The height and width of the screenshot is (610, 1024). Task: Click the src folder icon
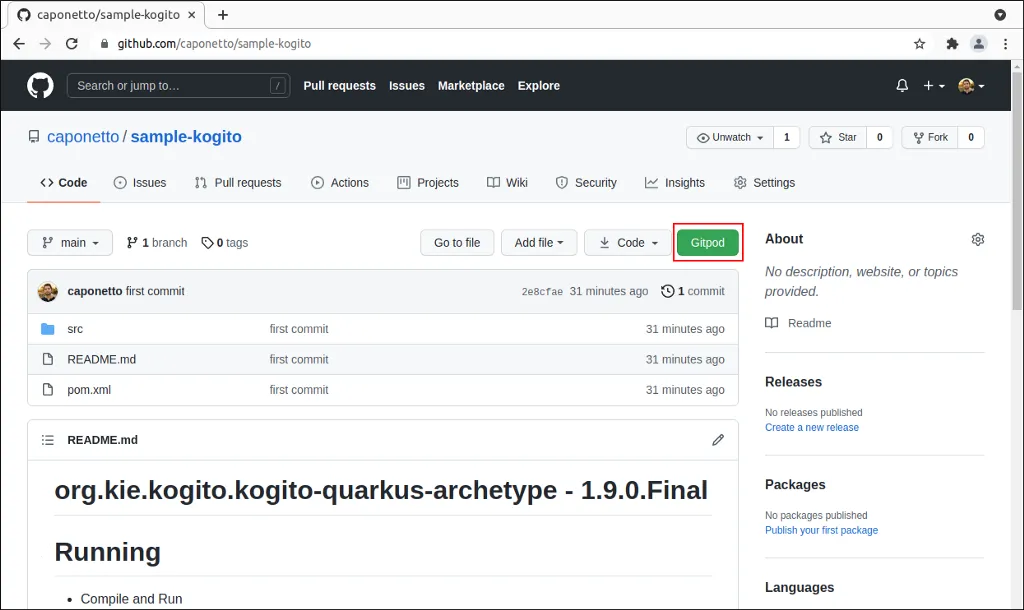point(48,329)
